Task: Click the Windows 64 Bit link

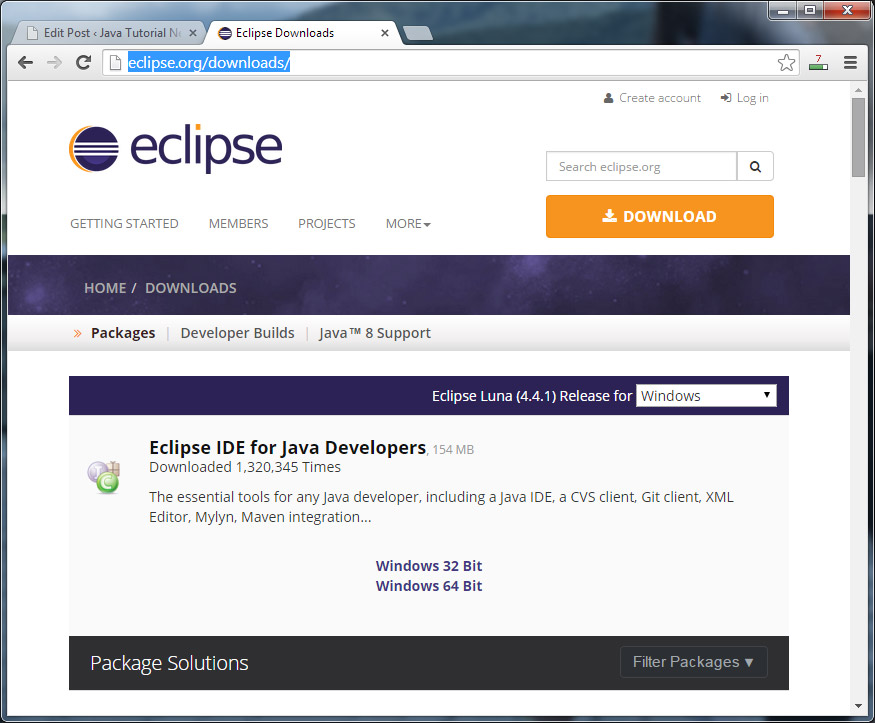Action: (x=429, y=585)
